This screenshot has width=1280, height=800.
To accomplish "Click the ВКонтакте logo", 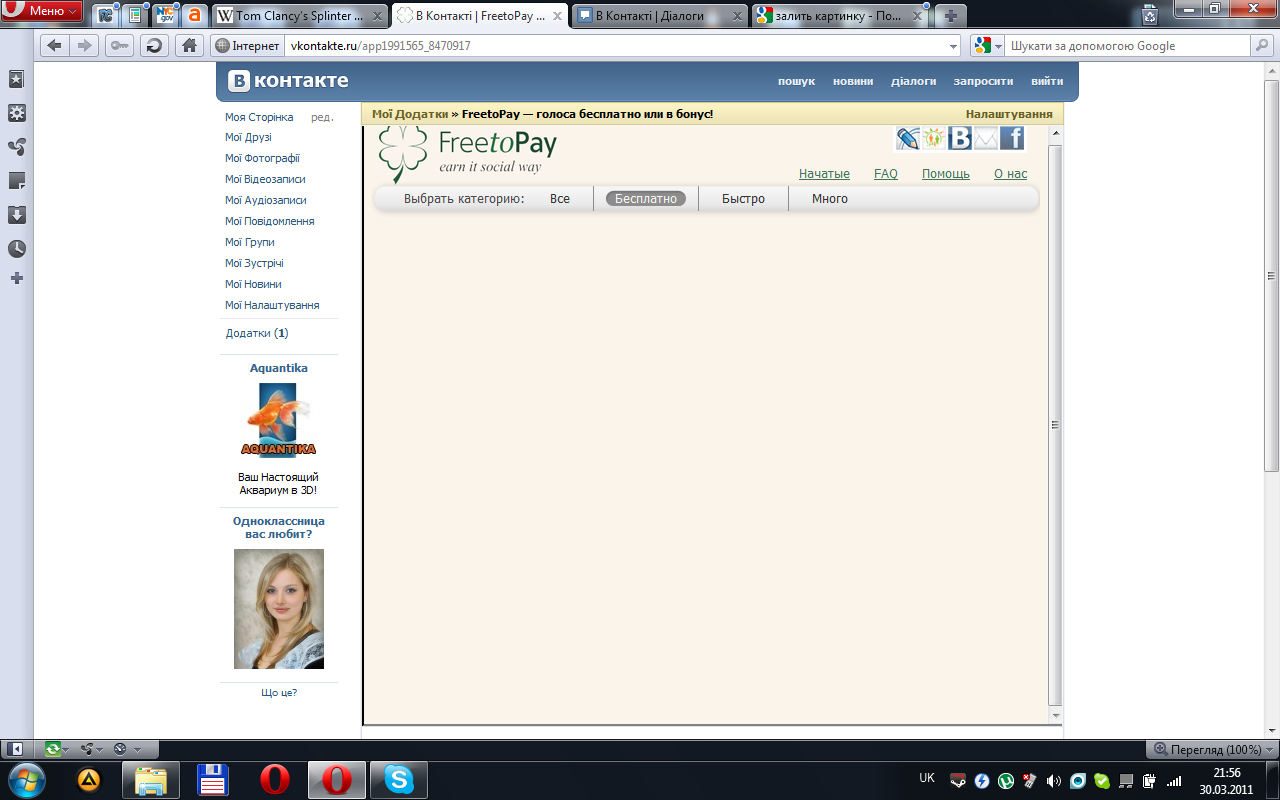I will coord(288,81).
